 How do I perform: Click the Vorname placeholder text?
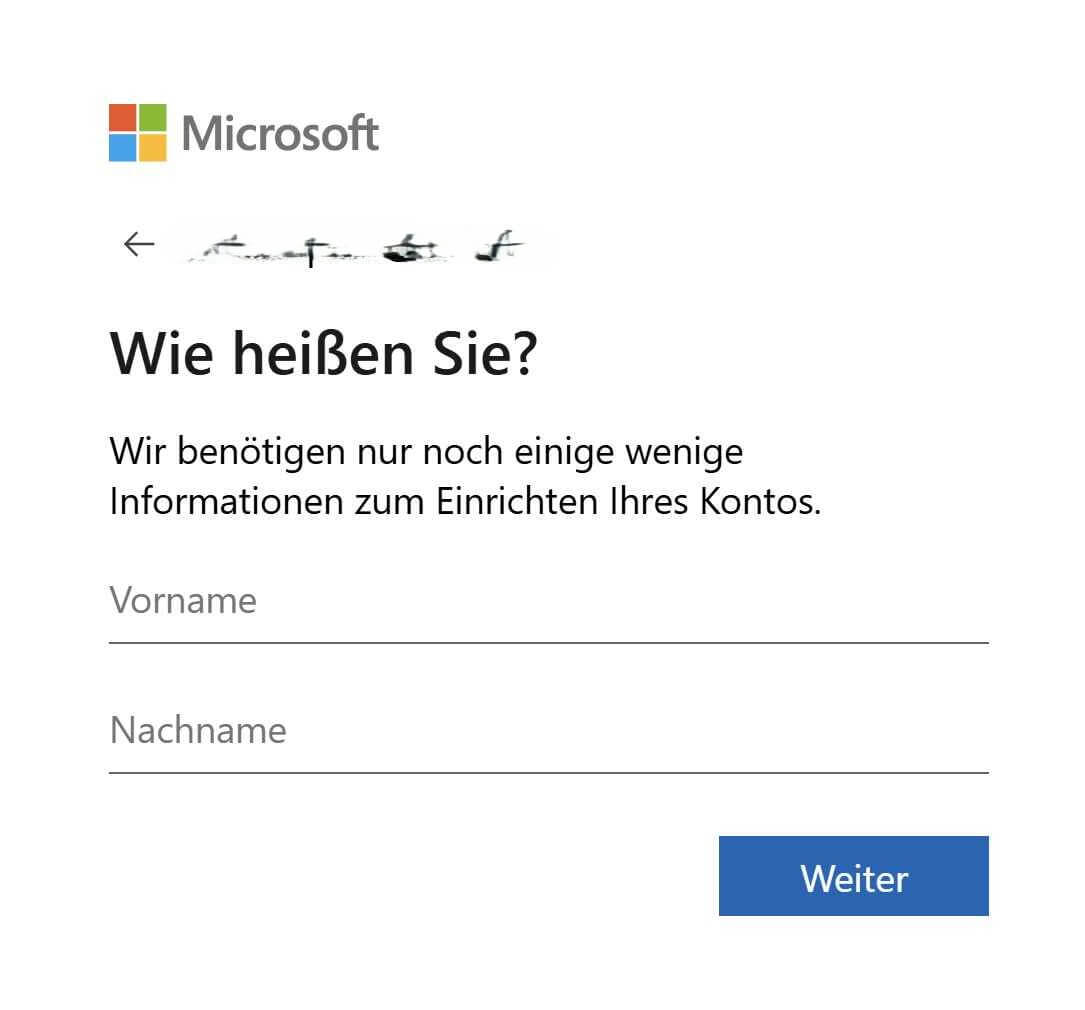coord(183,601)
